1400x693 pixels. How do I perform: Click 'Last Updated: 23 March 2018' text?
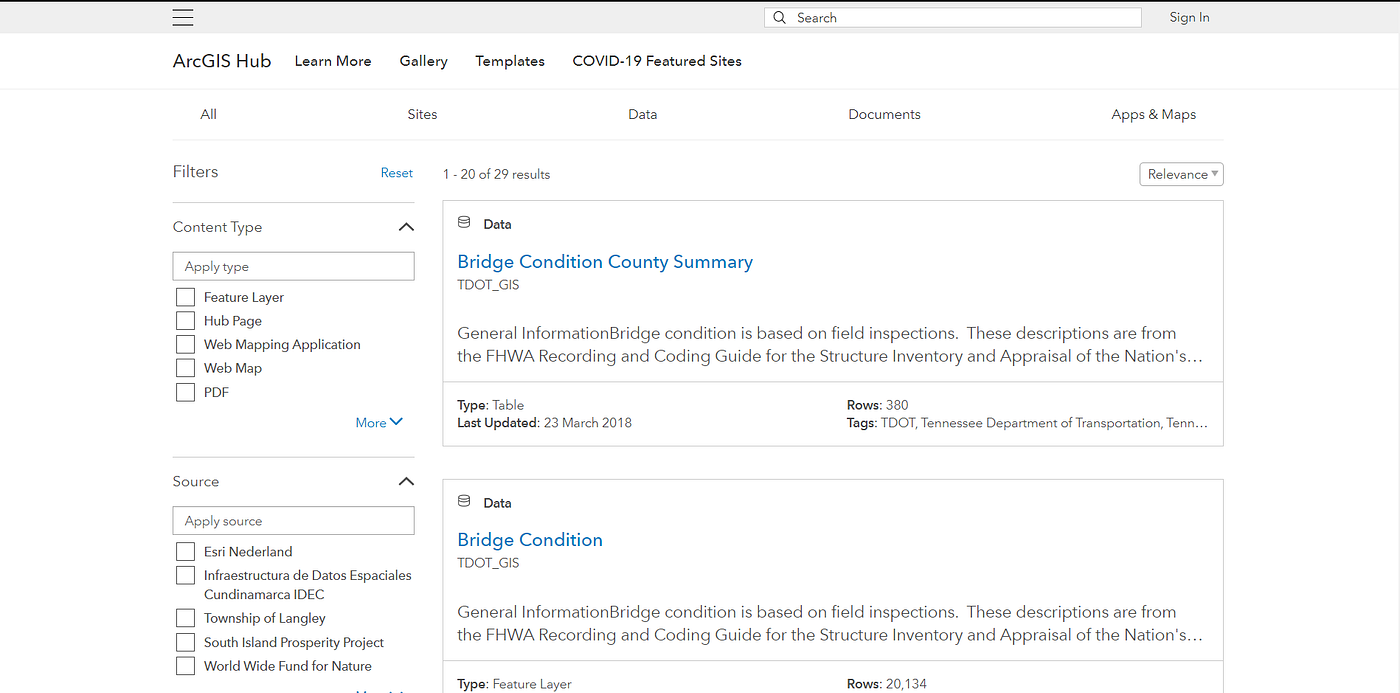(544, 423)
